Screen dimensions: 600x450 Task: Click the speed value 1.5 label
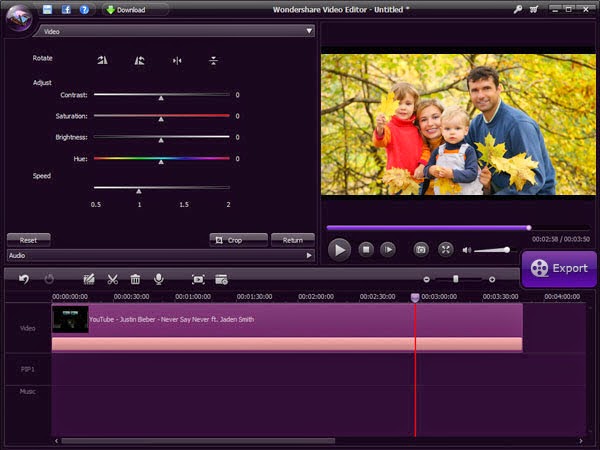[x=184, y=205]
